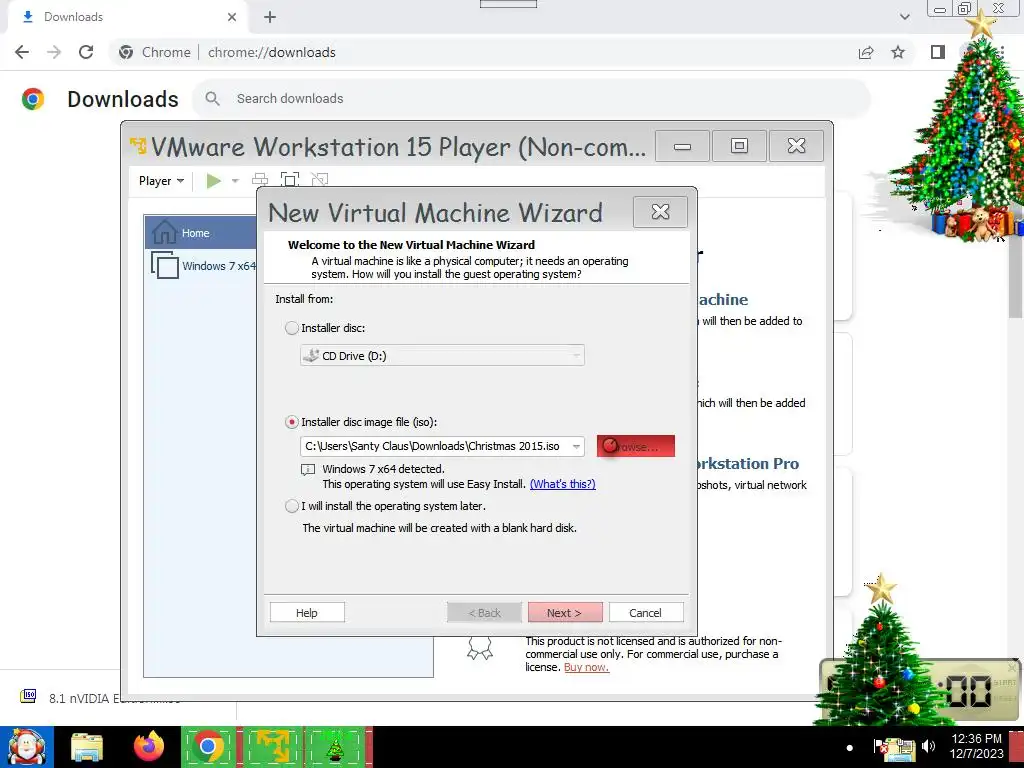Bookmark this tab with star icon
The width and height of the screenshot is (1024, 768).
899,52
